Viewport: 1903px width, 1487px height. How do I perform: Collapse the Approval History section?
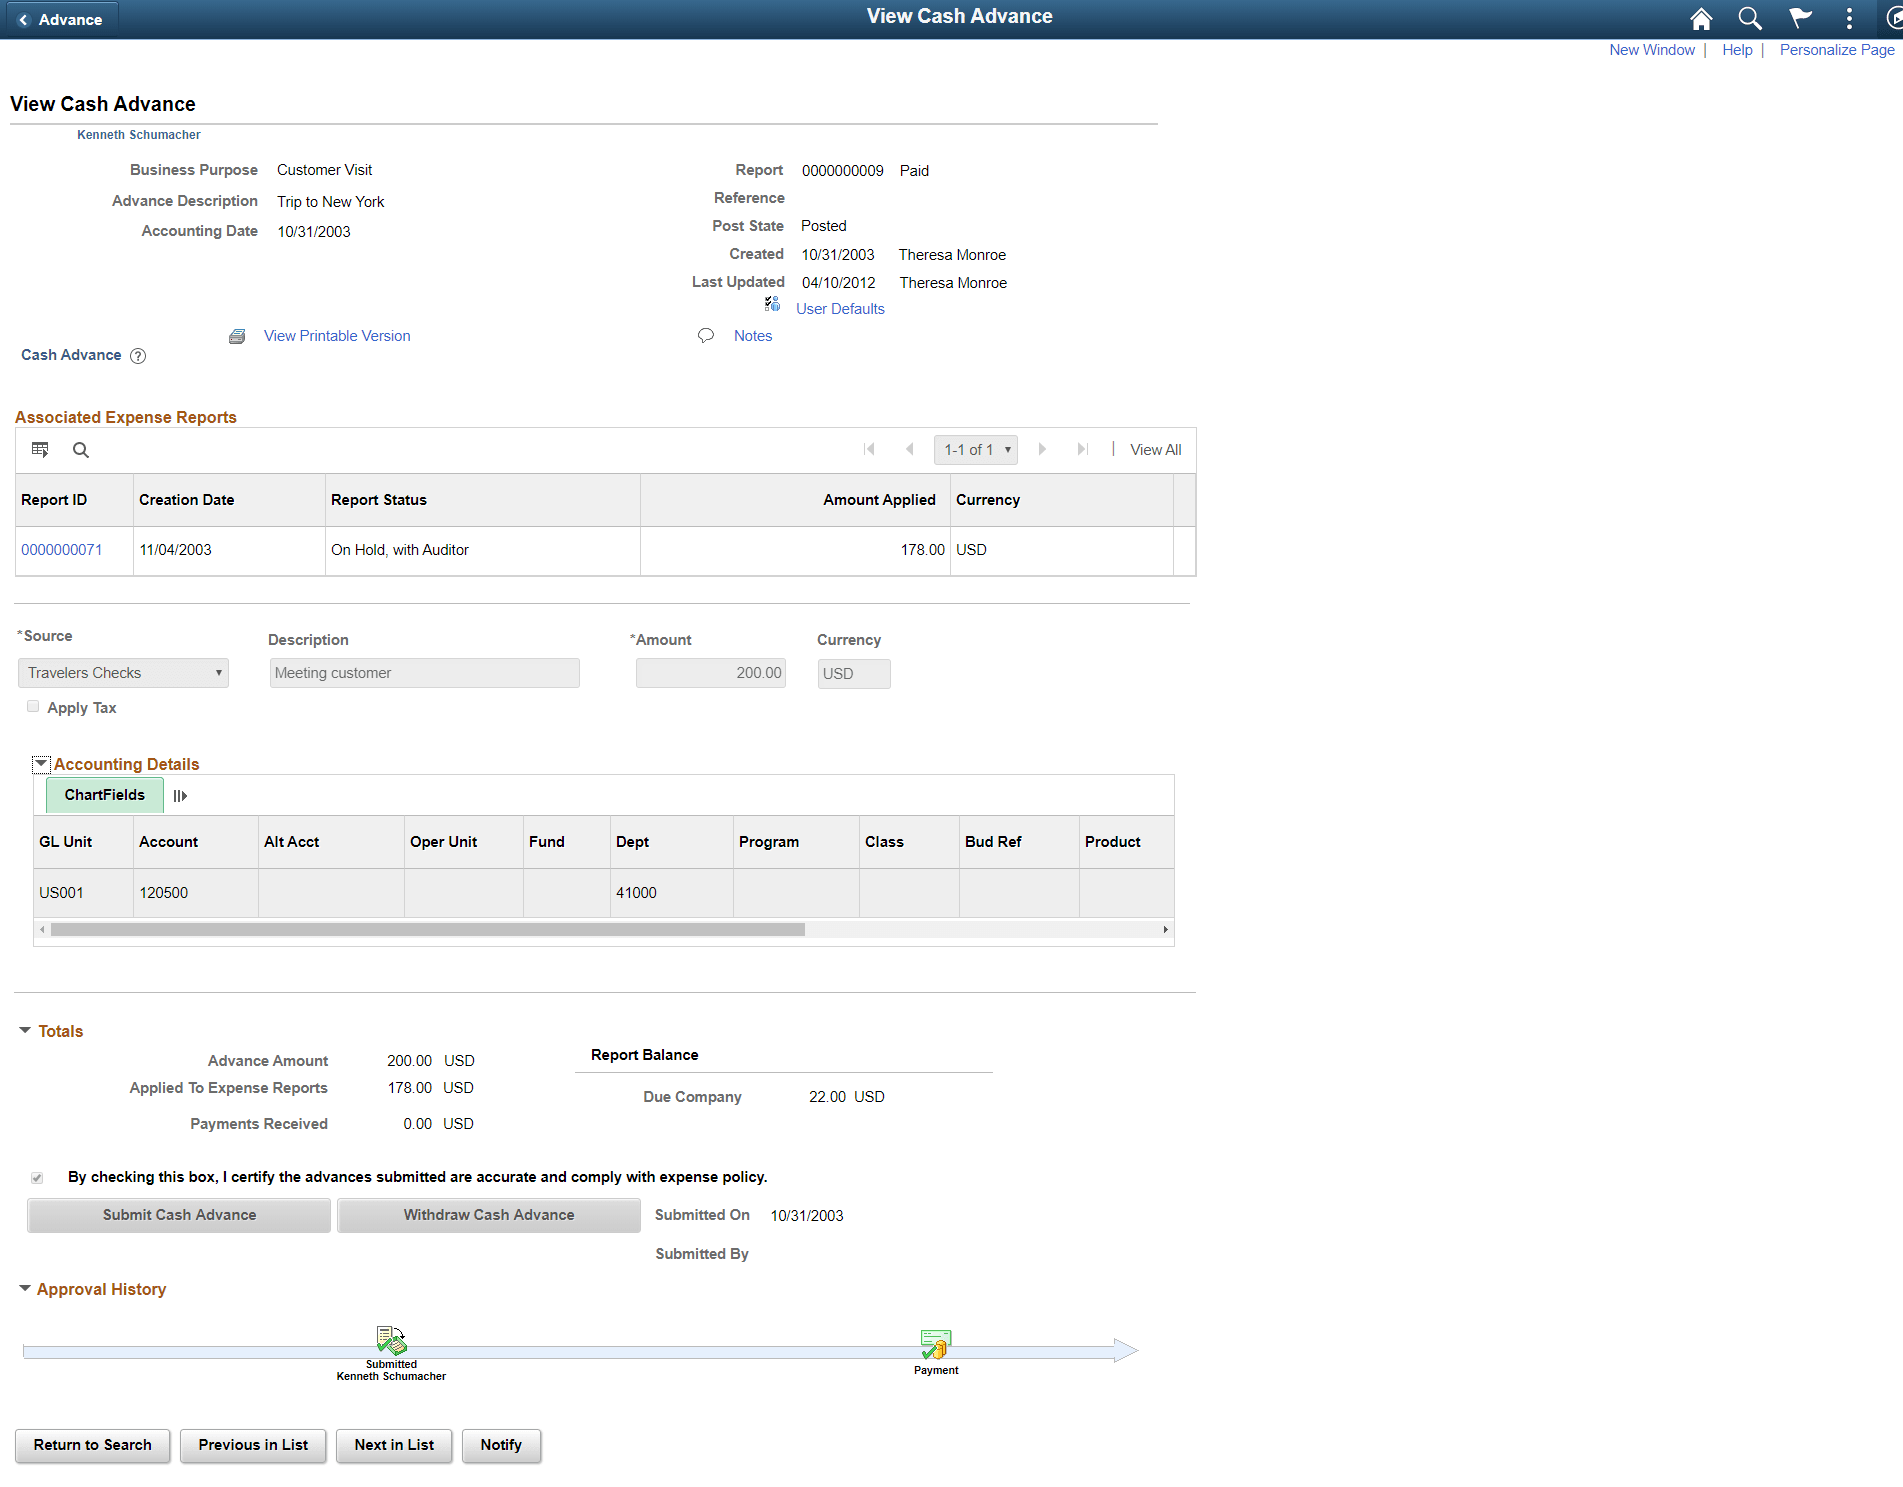tap(25, 1289)
